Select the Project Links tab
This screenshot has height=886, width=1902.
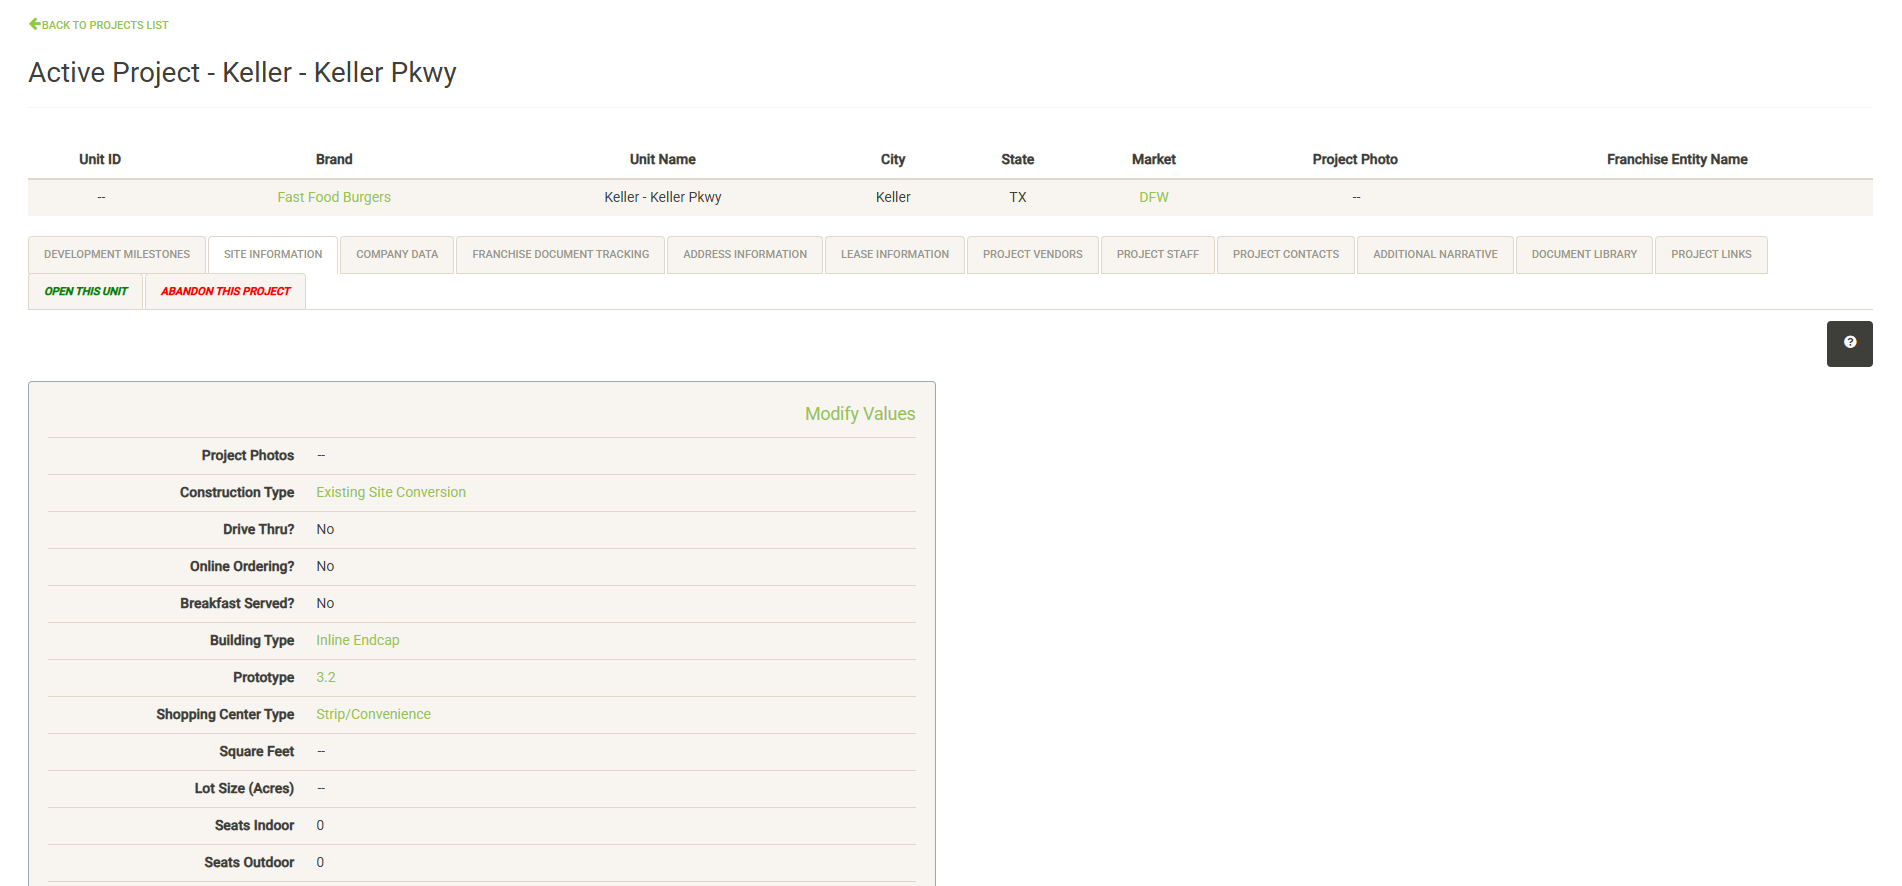(1711, 255)
